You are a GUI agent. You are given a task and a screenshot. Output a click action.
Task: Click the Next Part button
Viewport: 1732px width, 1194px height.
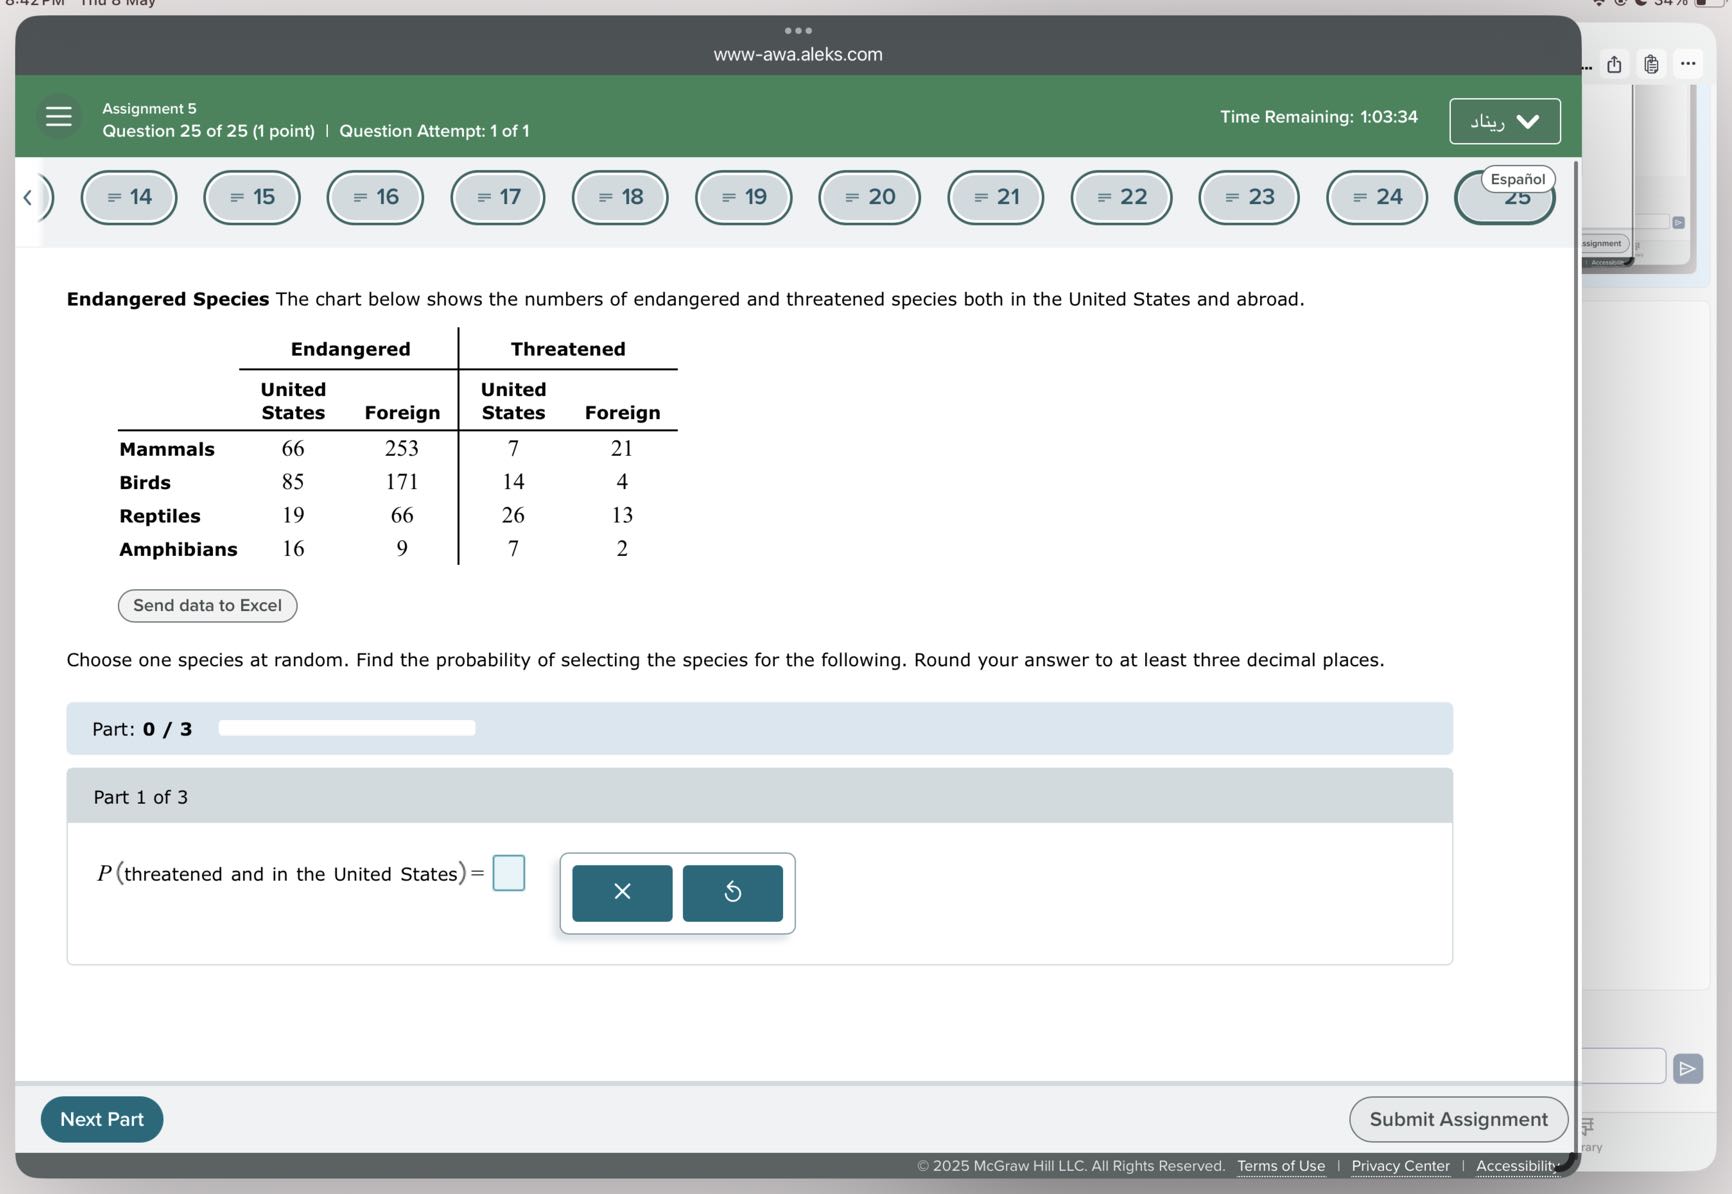click(101, 1119)
